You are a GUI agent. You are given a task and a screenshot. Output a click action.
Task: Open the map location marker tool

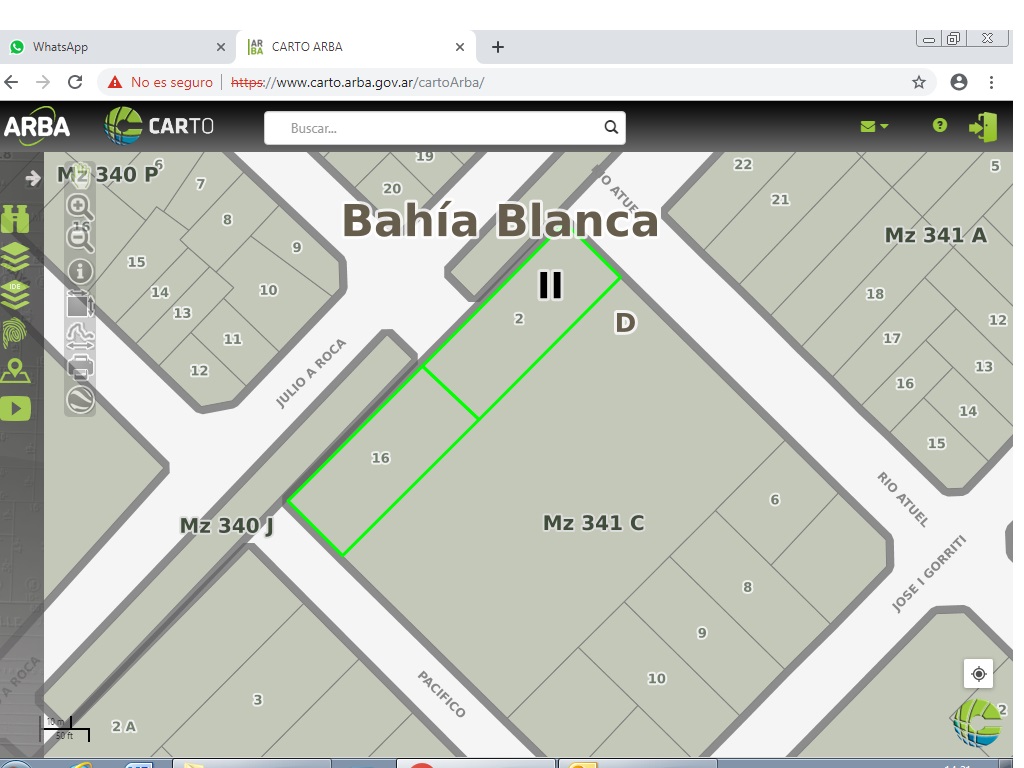click(x=15, y=371)
